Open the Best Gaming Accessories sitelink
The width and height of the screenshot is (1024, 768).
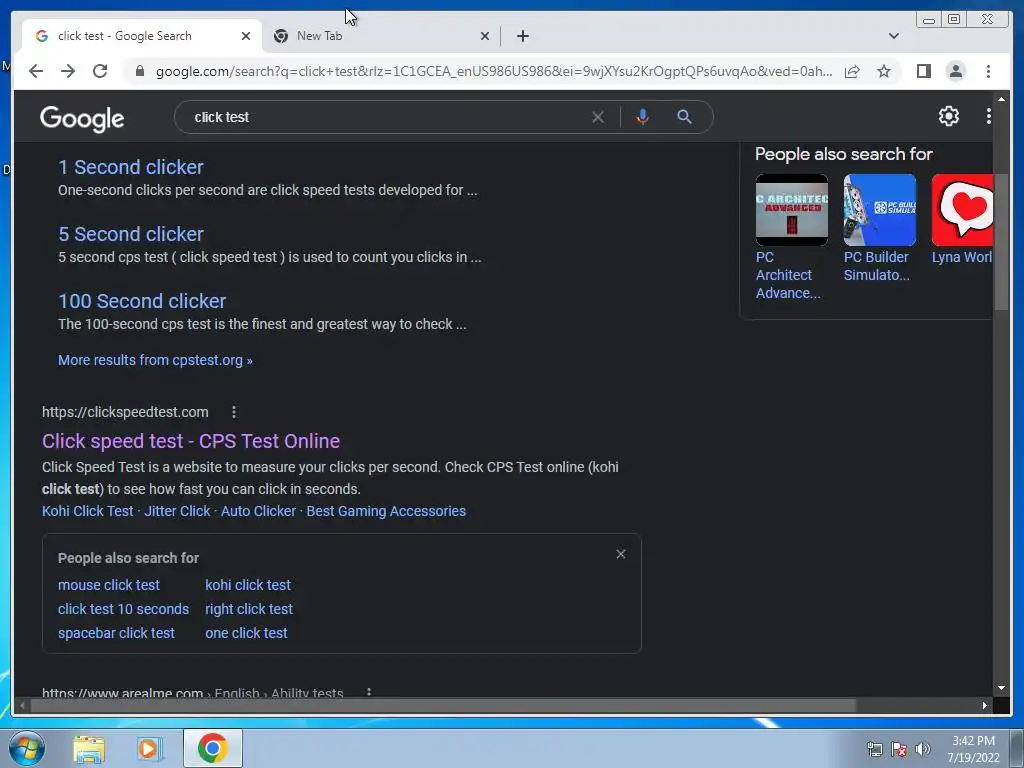click(386, 511)
